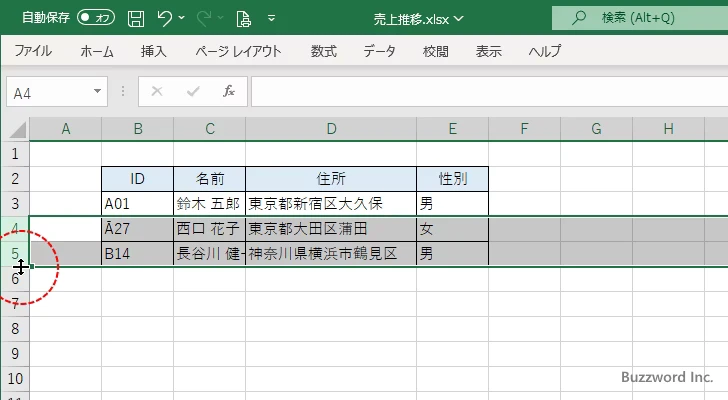This screenshot has width=728, height=400.
Task: Select column D header
Action: click(x=331, y=129)
